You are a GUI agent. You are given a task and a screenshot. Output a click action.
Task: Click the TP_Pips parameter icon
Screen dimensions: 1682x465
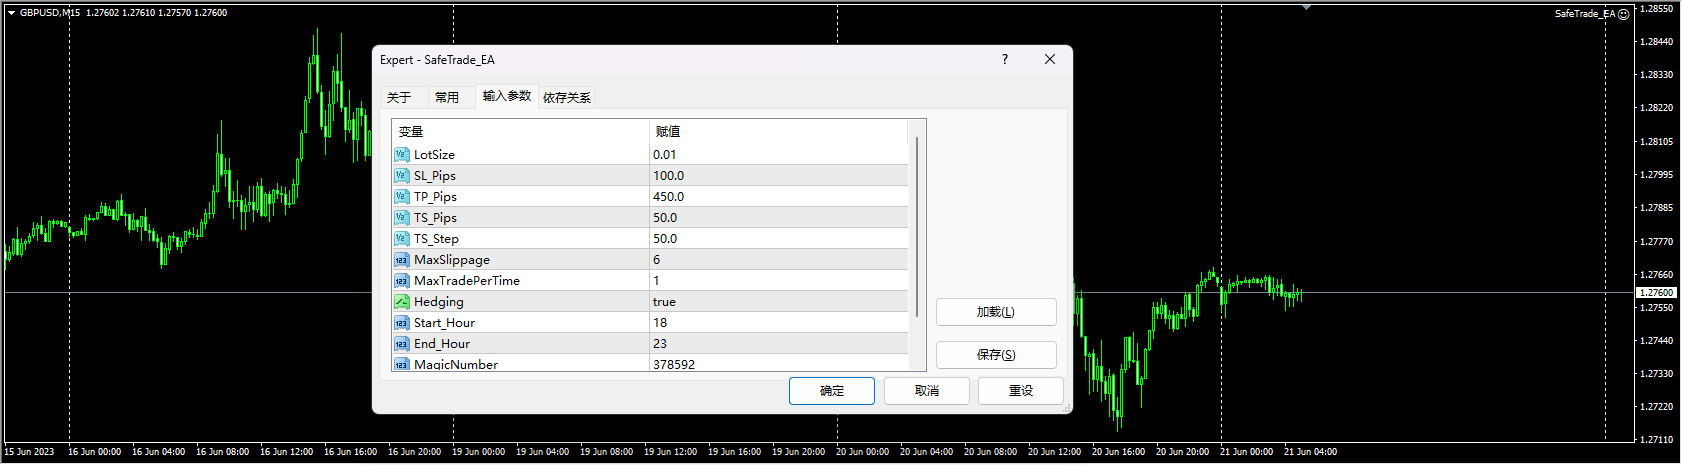pos(401,197)
